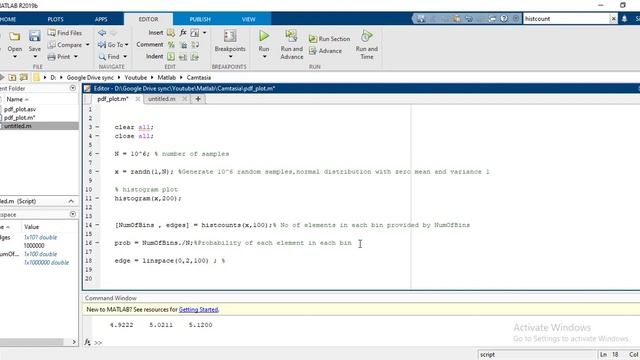Click the Compare button

pyautogui.click(x=64, y=44)
